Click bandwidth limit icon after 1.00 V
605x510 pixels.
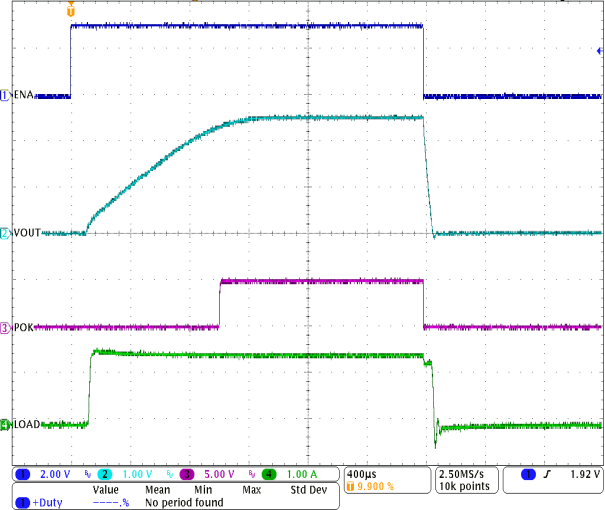point(170,474)
